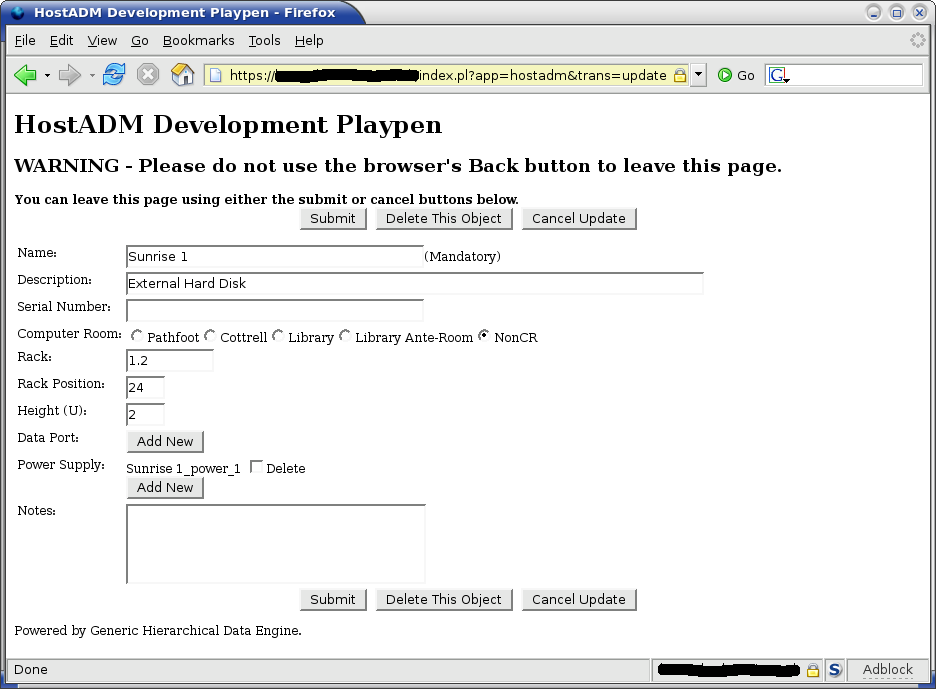936x689 pixels.
Task: Open the Adblock status bar item
Action: click(x=887, y=670)
